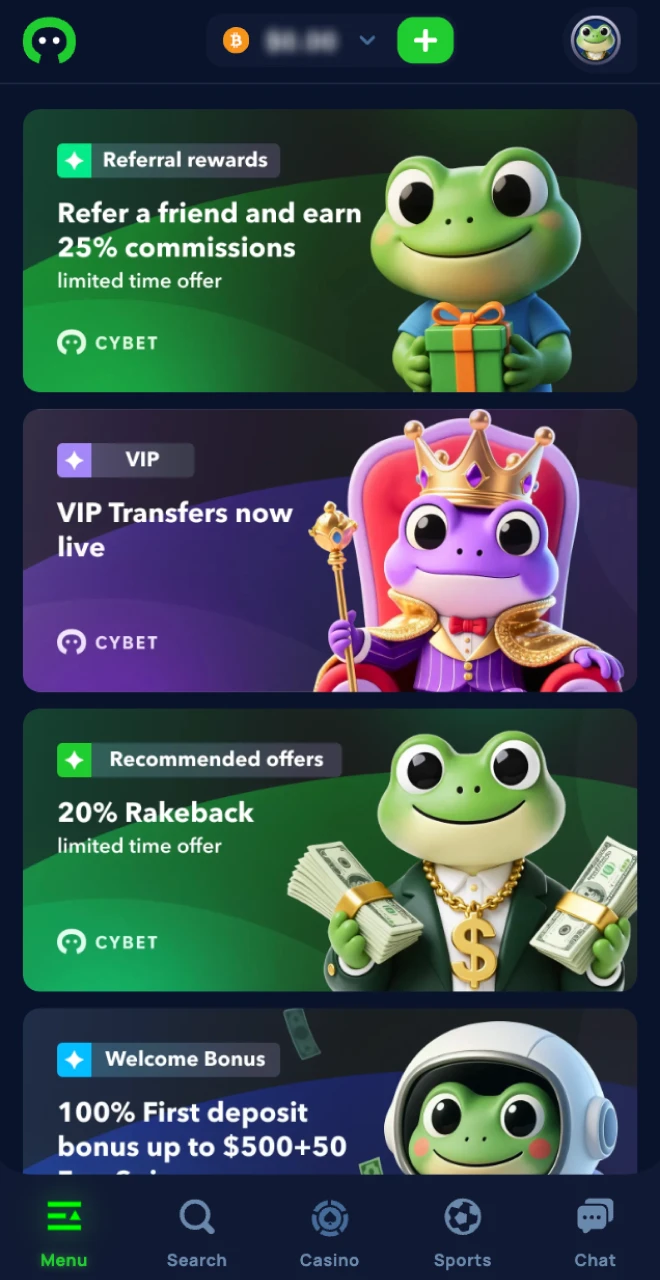Open the 100% First deposit bonus banner
The height and width of the screenshot is (1280, 660).
[330, 1091]
